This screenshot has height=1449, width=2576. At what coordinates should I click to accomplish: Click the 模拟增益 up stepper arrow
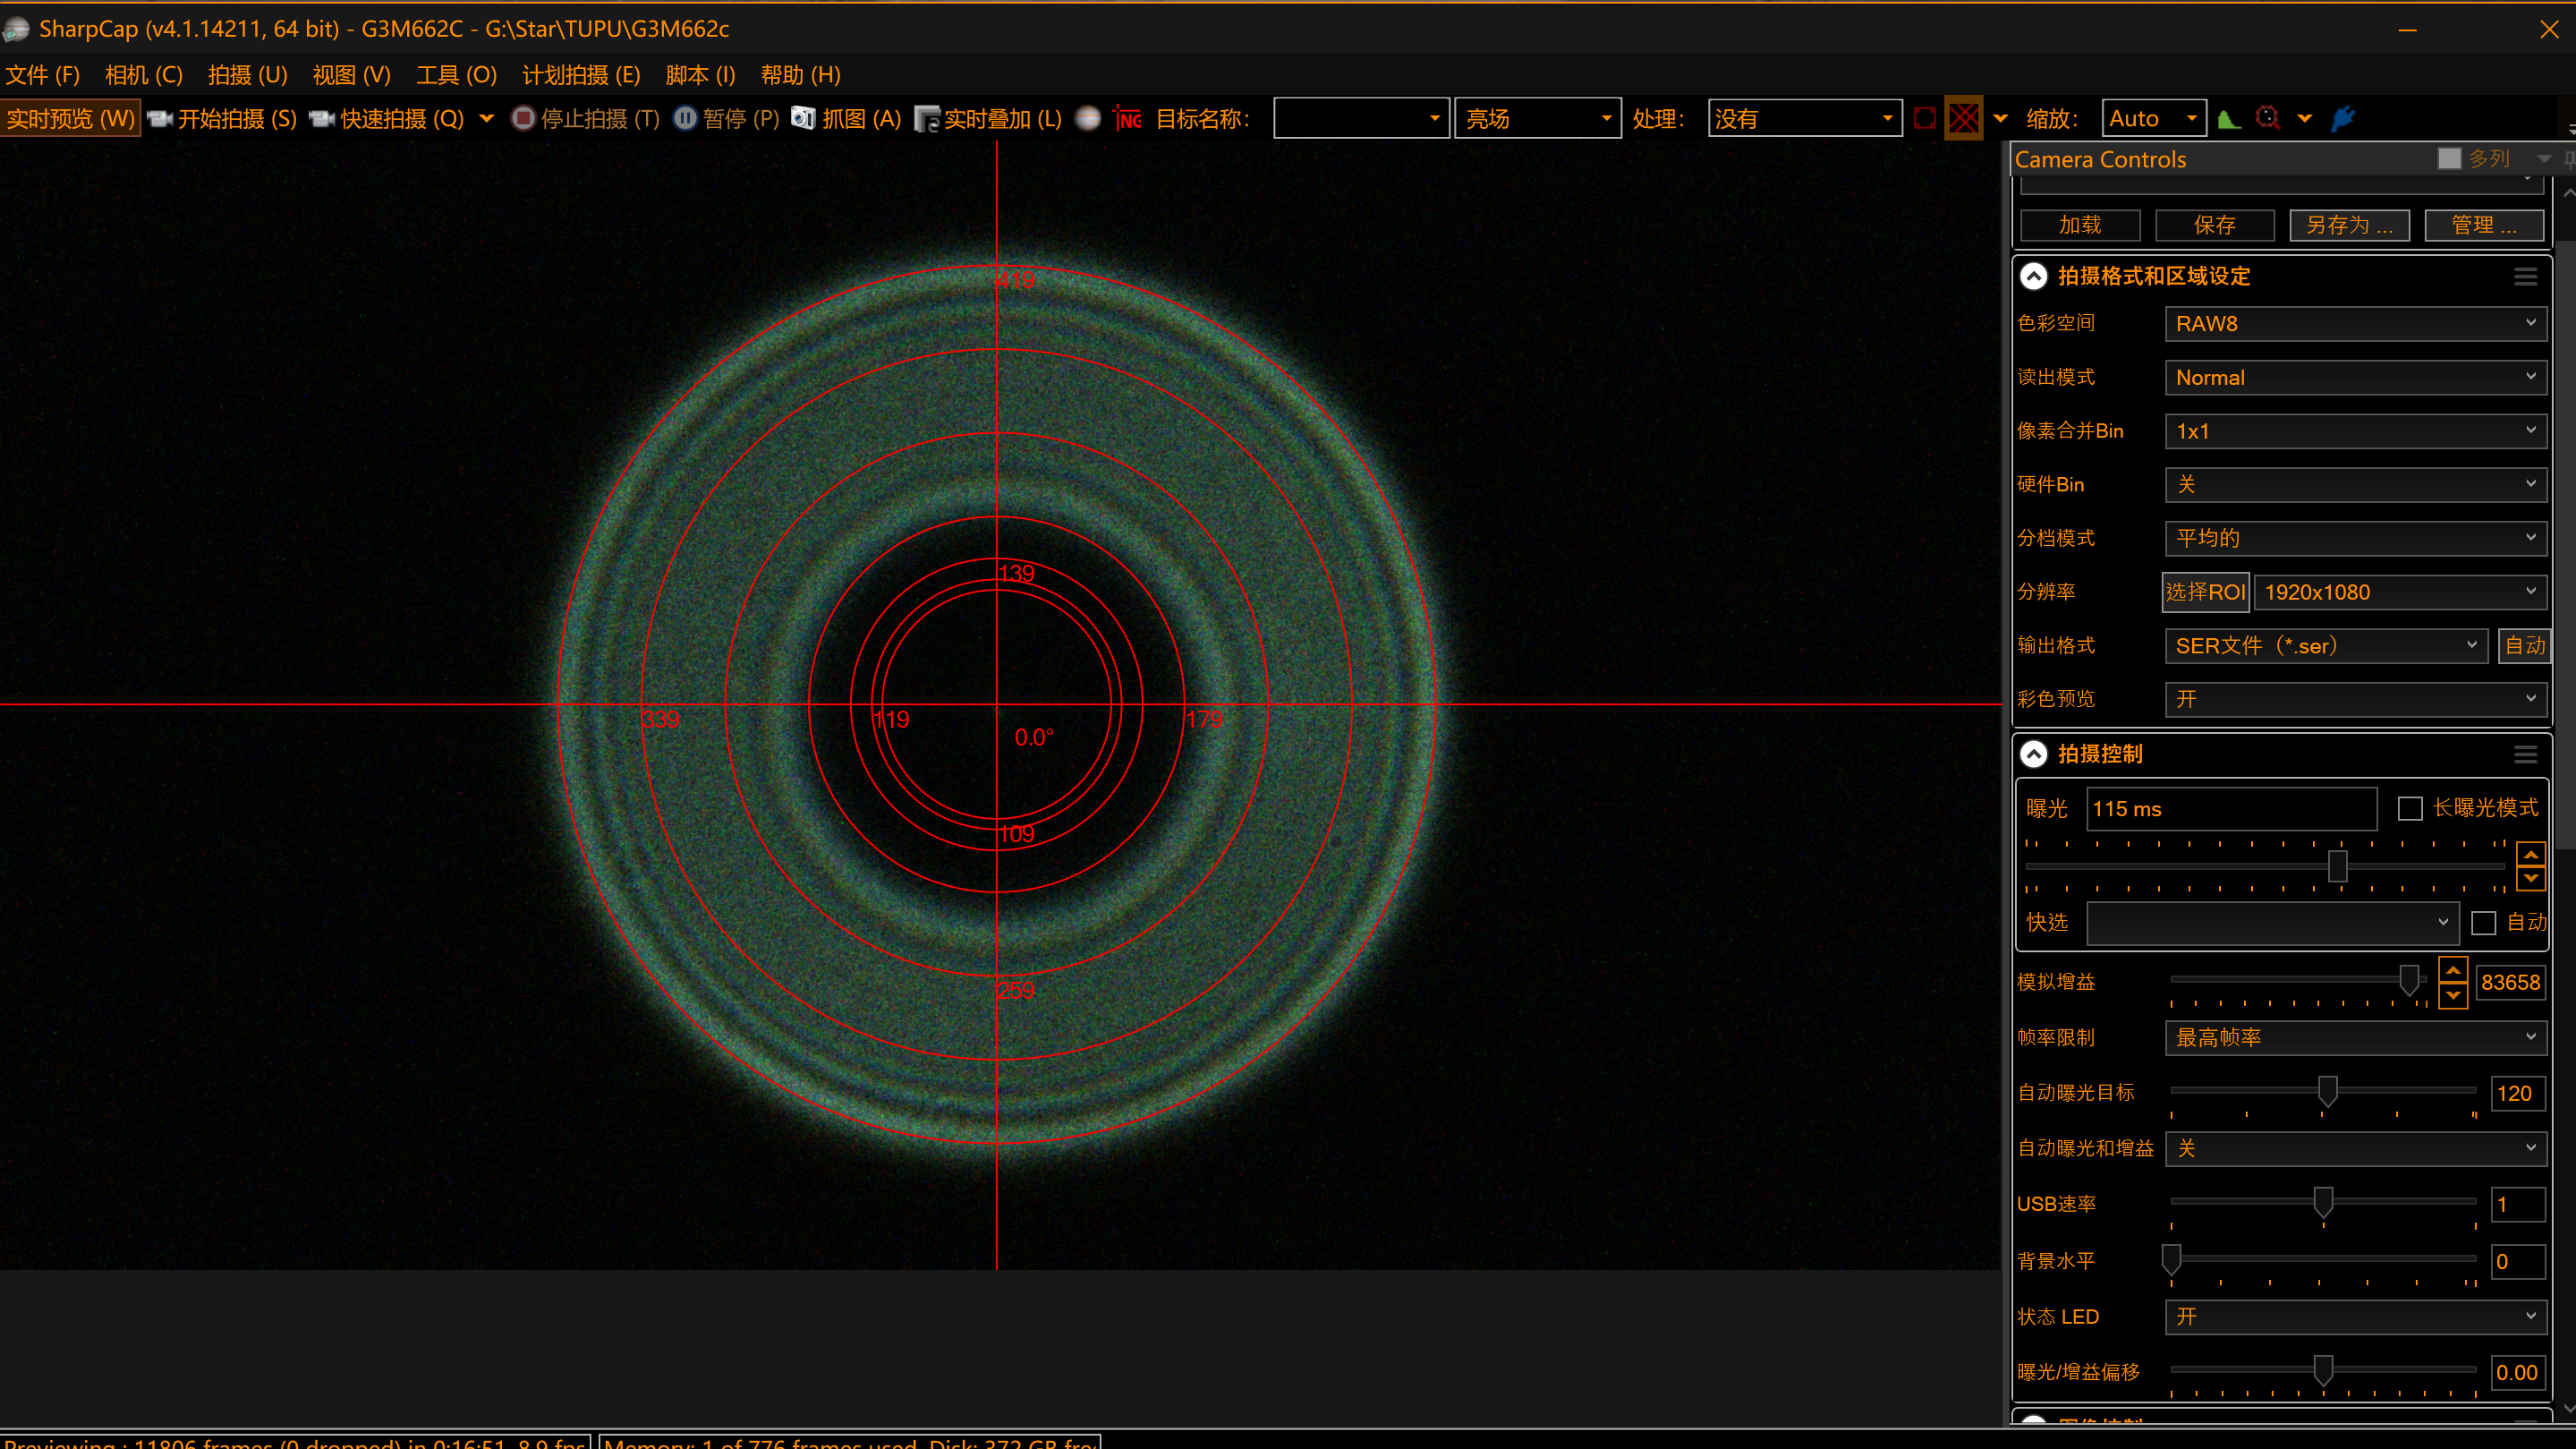tap(2453, 970)
